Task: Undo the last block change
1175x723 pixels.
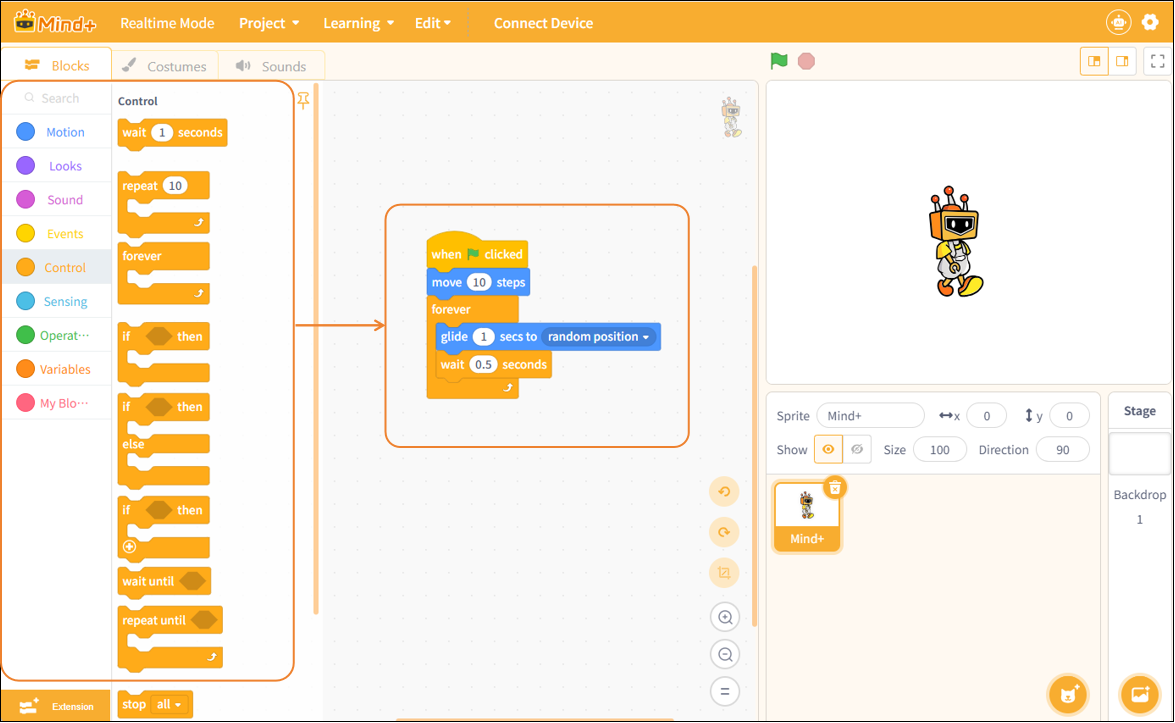Action: [724, 492]
